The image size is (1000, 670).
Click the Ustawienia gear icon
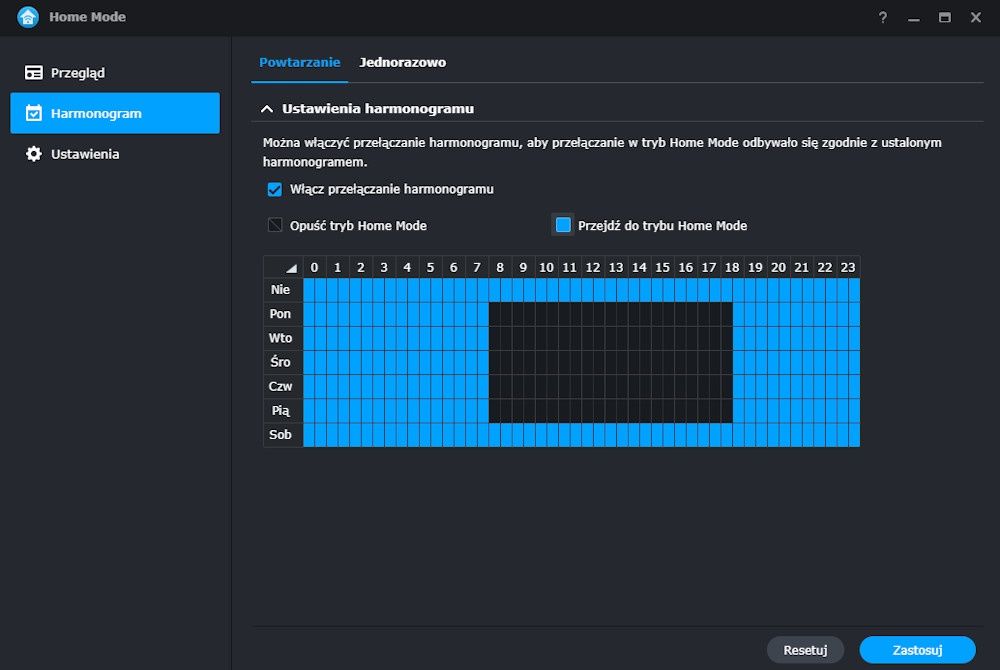(33, 154)
